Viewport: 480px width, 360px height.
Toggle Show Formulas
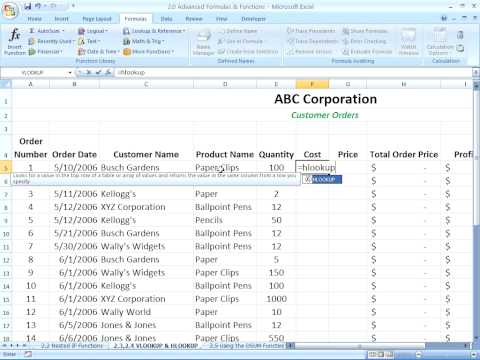point(365,31)
